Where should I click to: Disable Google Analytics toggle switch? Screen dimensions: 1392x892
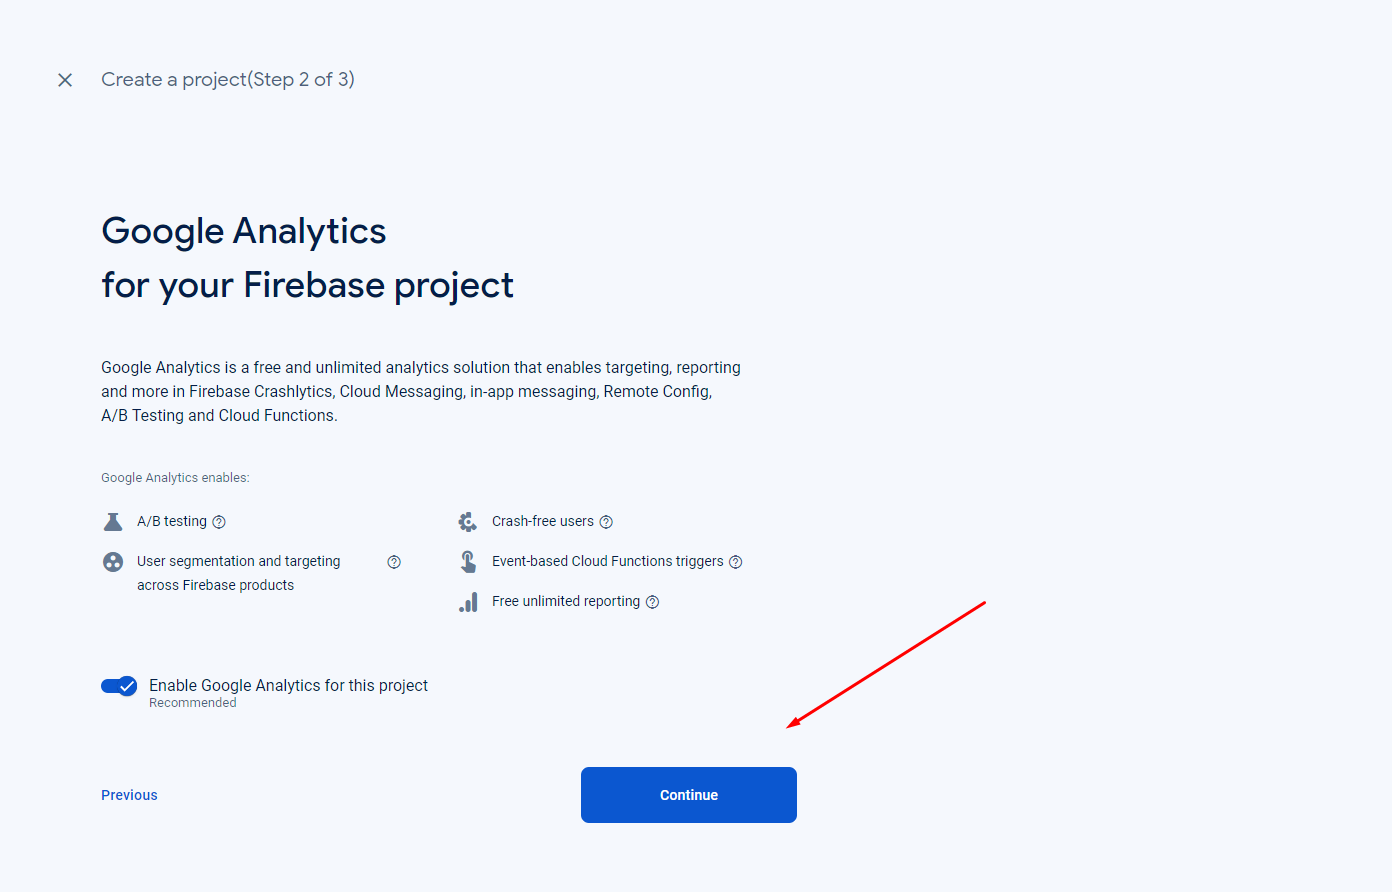pyautogui.click(x=119, y=686)
